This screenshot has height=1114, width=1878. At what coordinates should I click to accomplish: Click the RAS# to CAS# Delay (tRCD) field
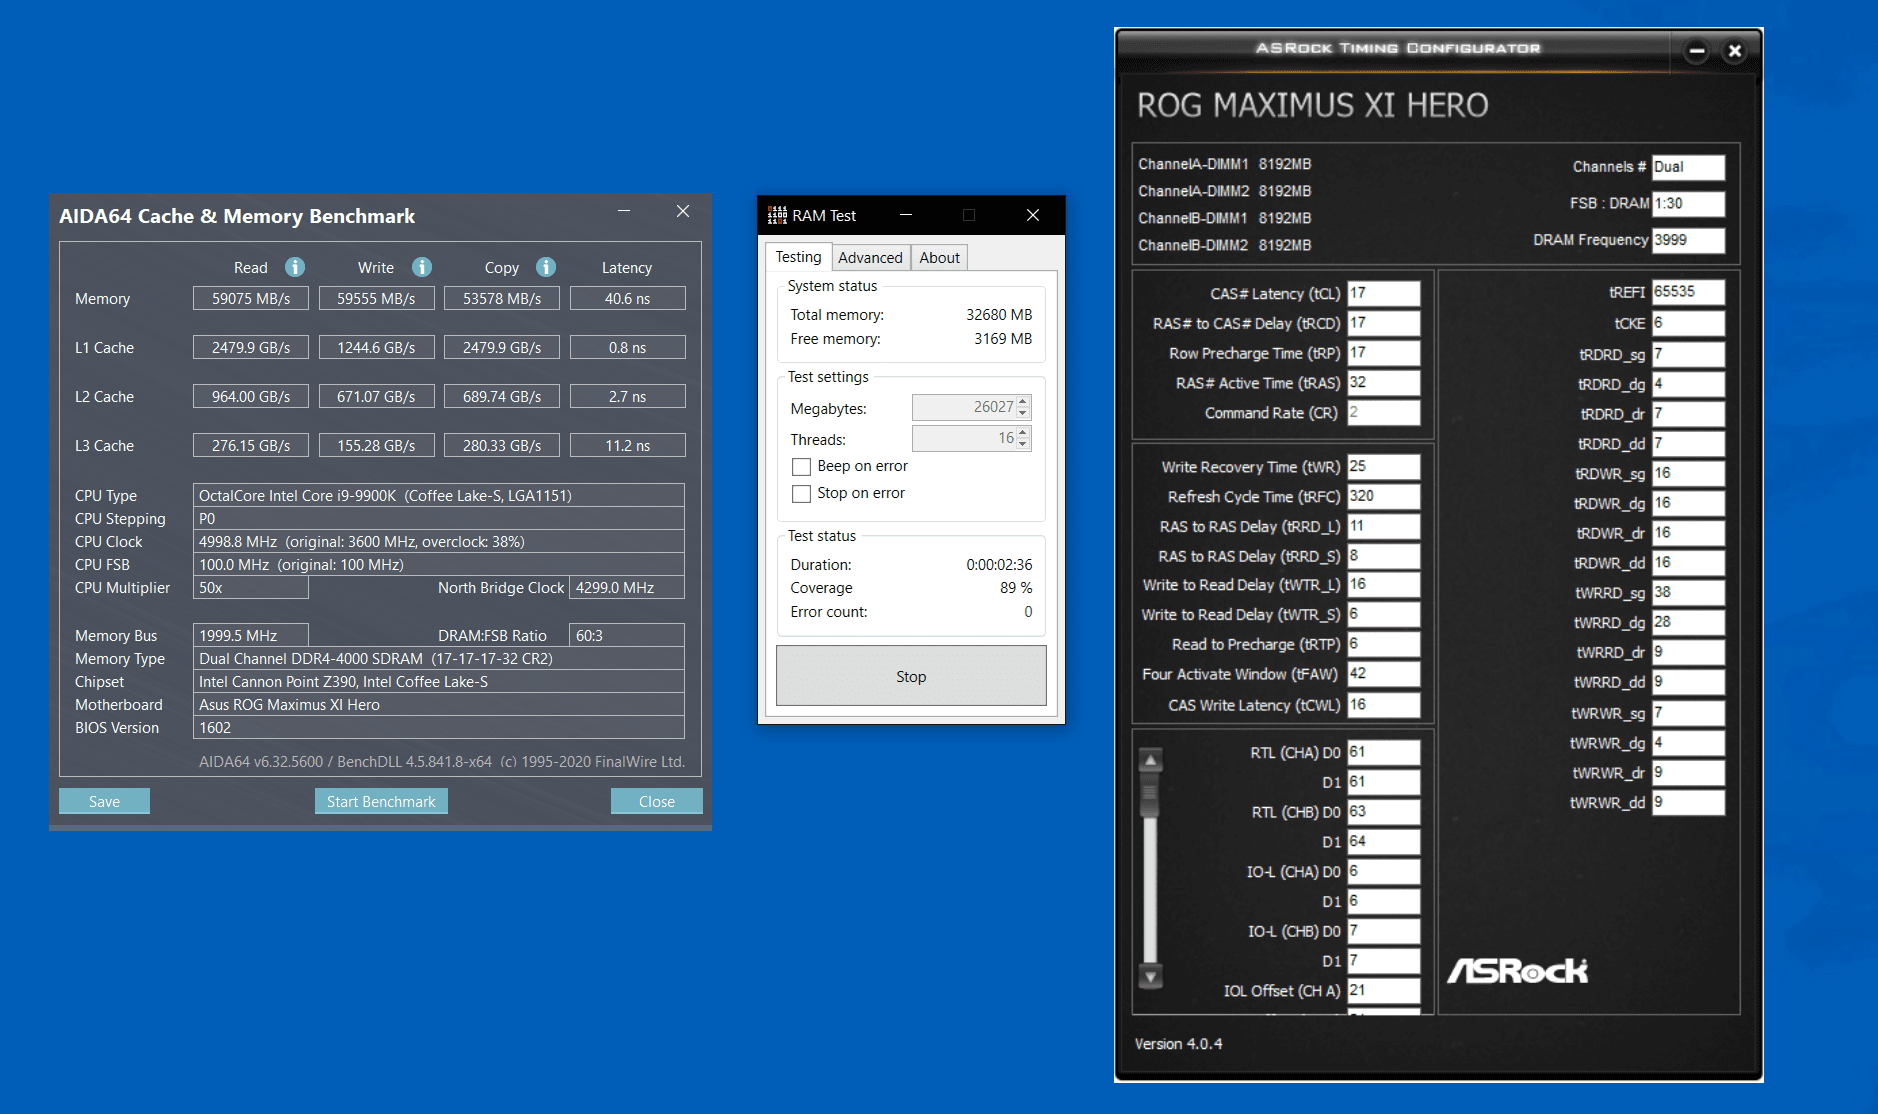coord(1383,323)
